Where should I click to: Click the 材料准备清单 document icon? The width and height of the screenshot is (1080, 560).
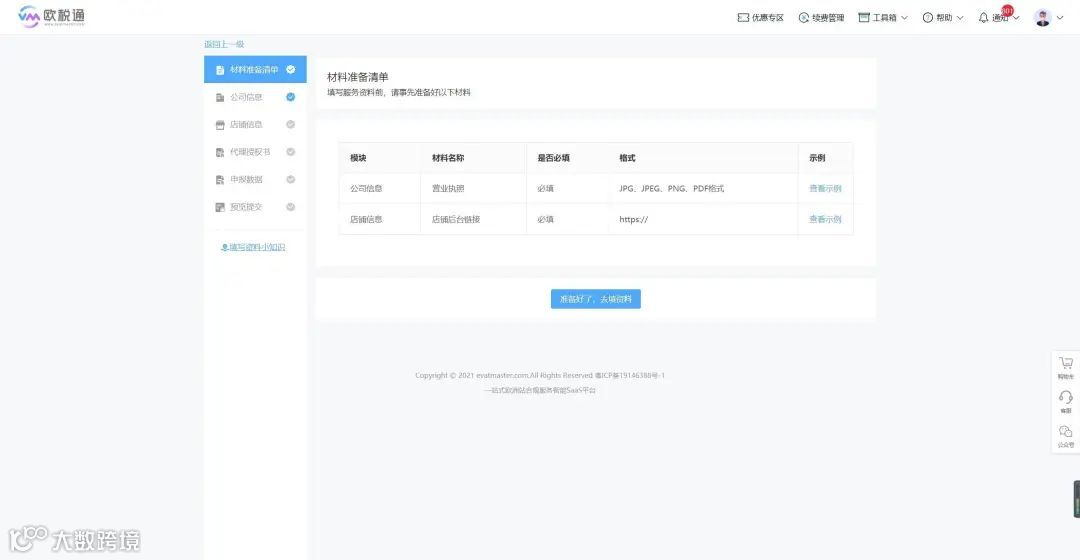[x=220, y=70]
